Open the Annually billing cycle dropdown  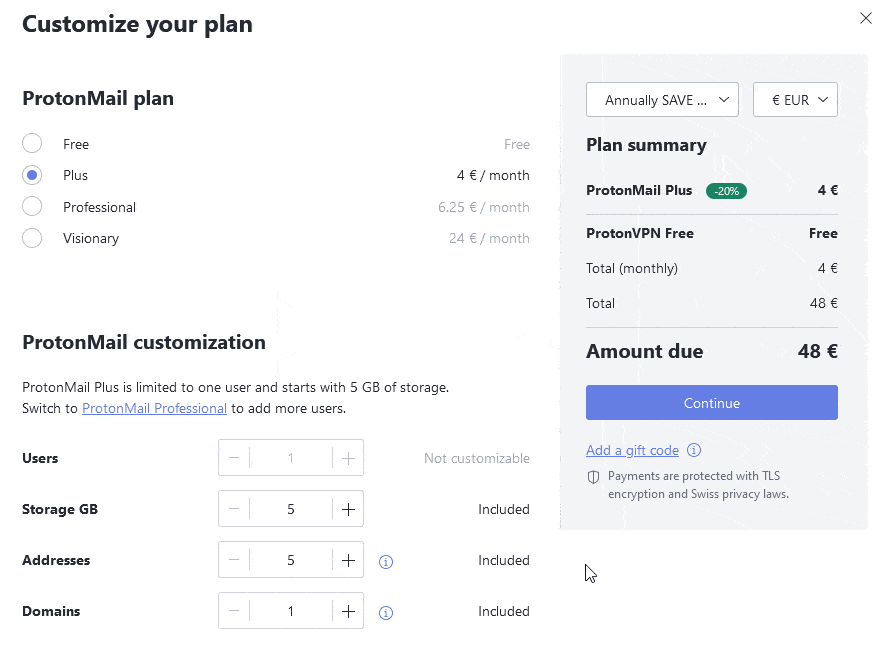(x=662, y=99)
